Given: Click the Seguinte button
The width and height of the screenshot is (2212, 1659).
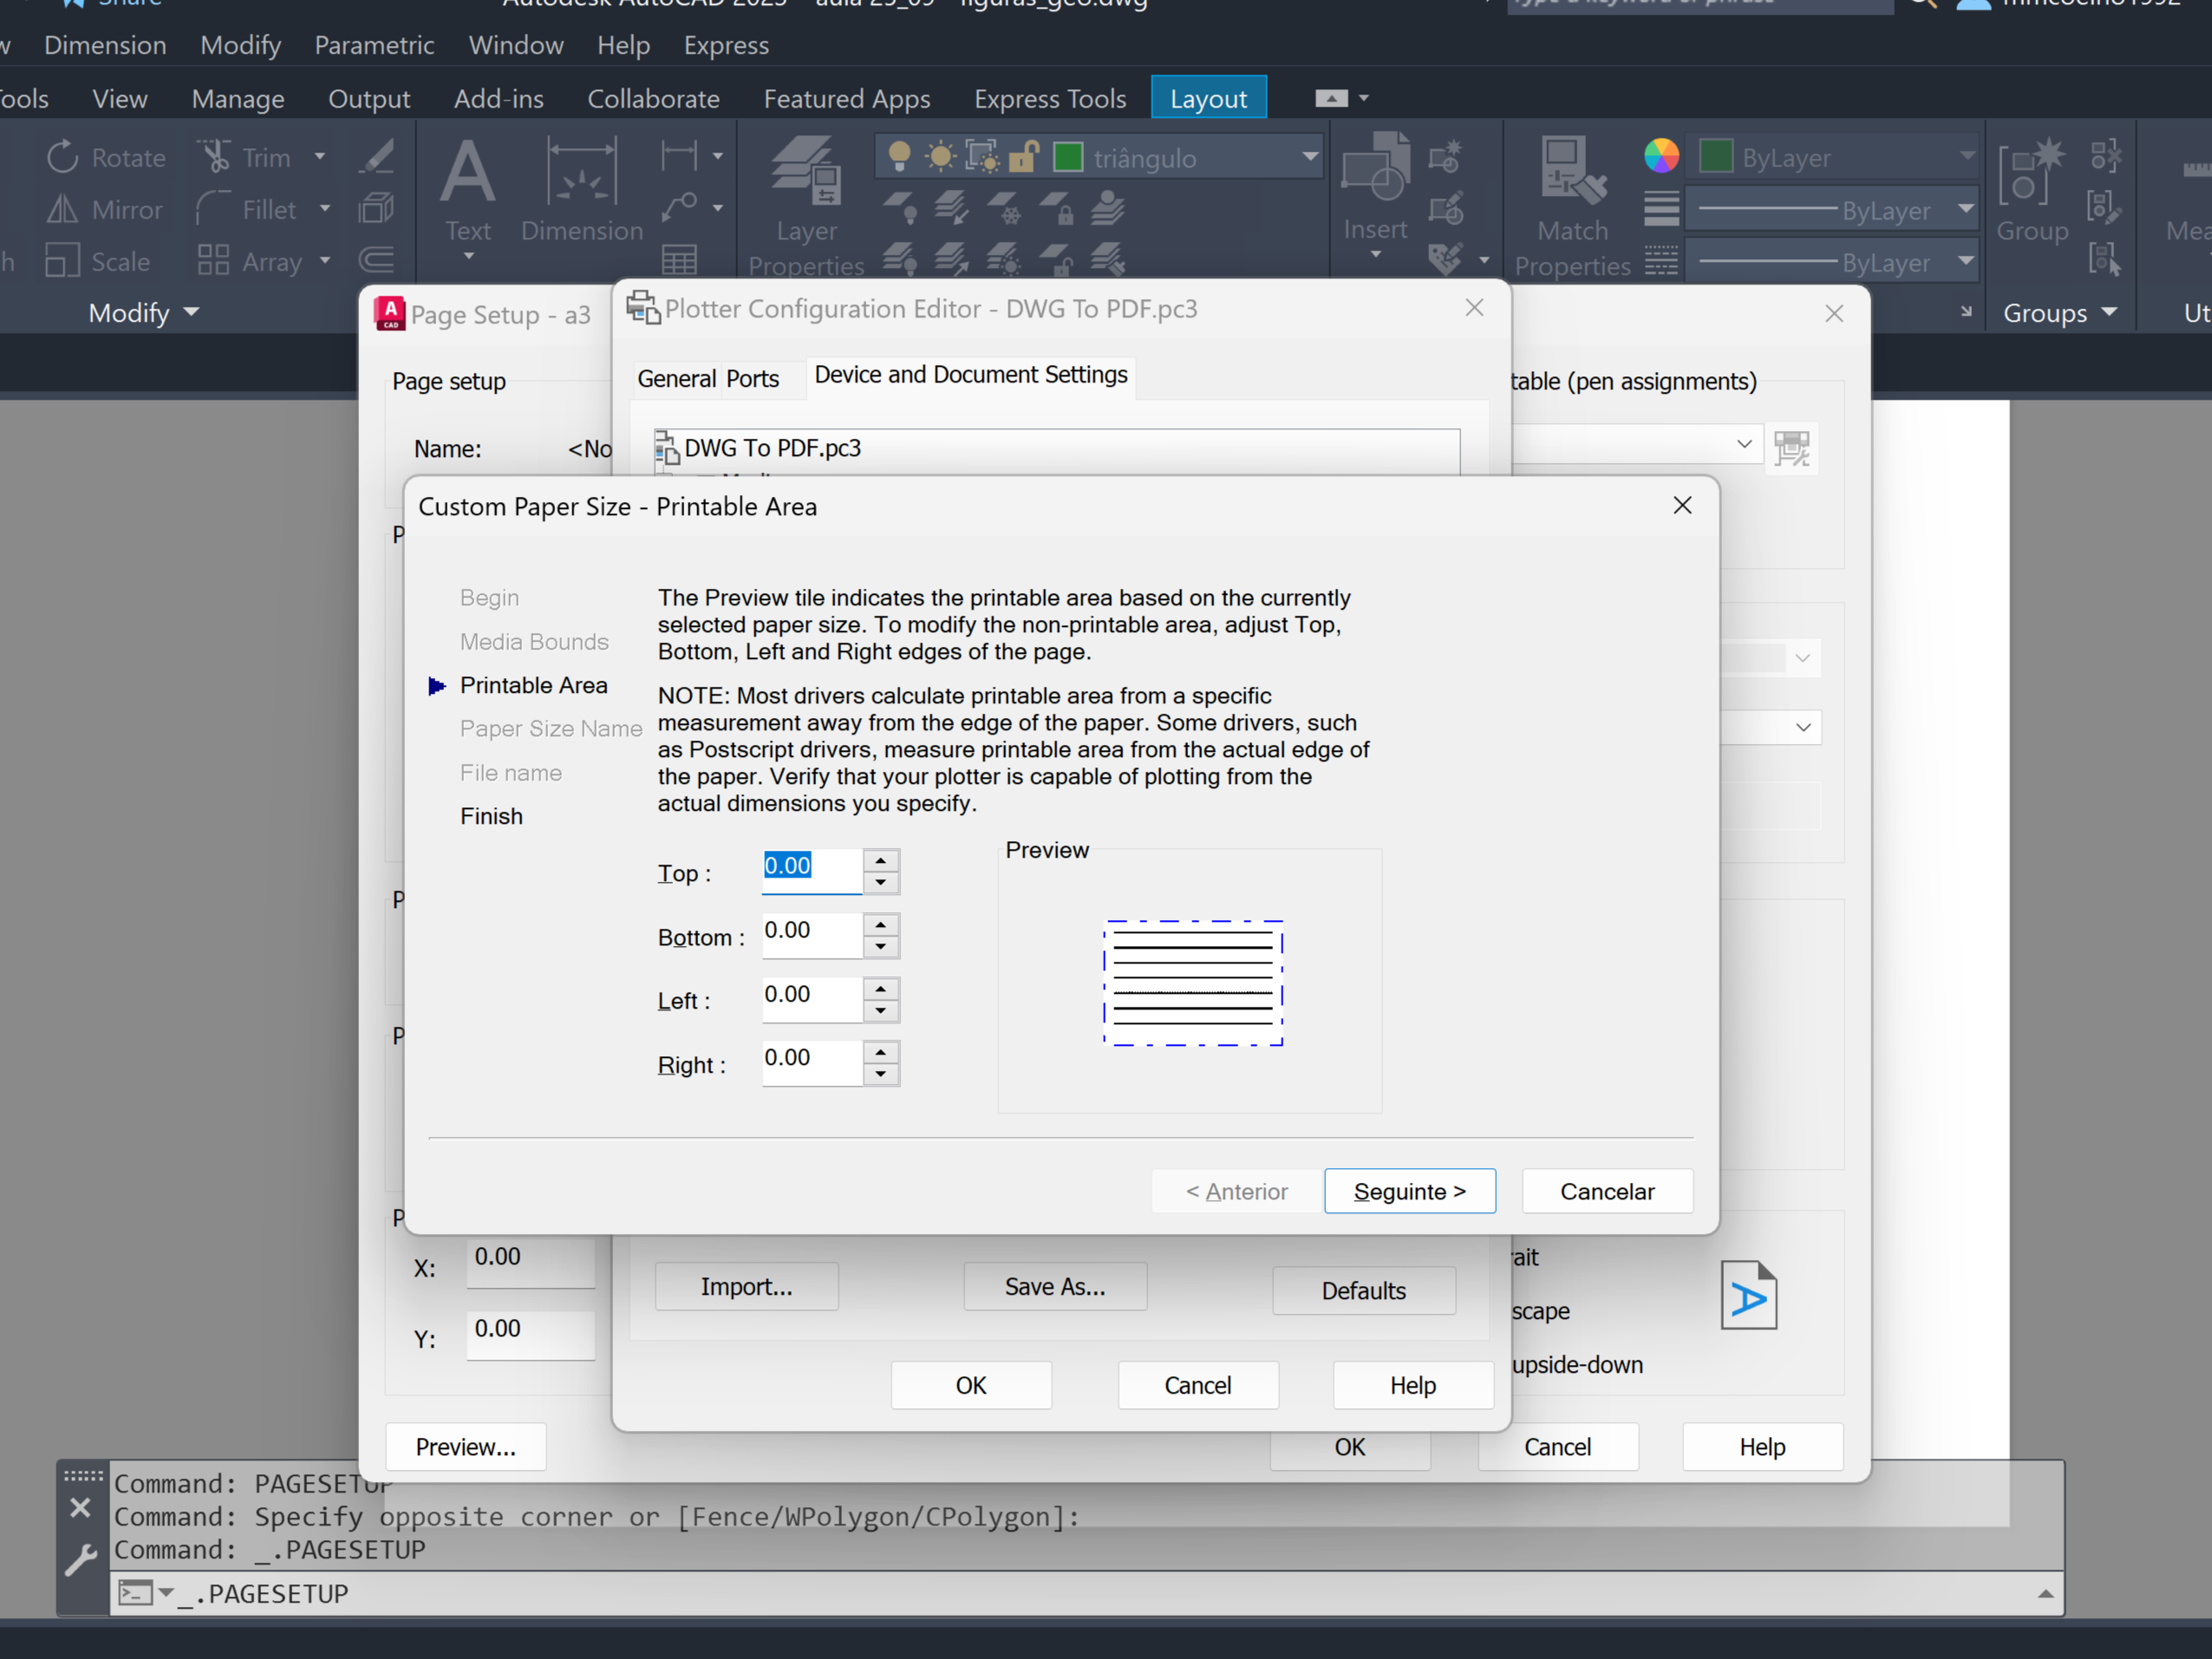Looking at the screenshot, I should (1409, 1191).
